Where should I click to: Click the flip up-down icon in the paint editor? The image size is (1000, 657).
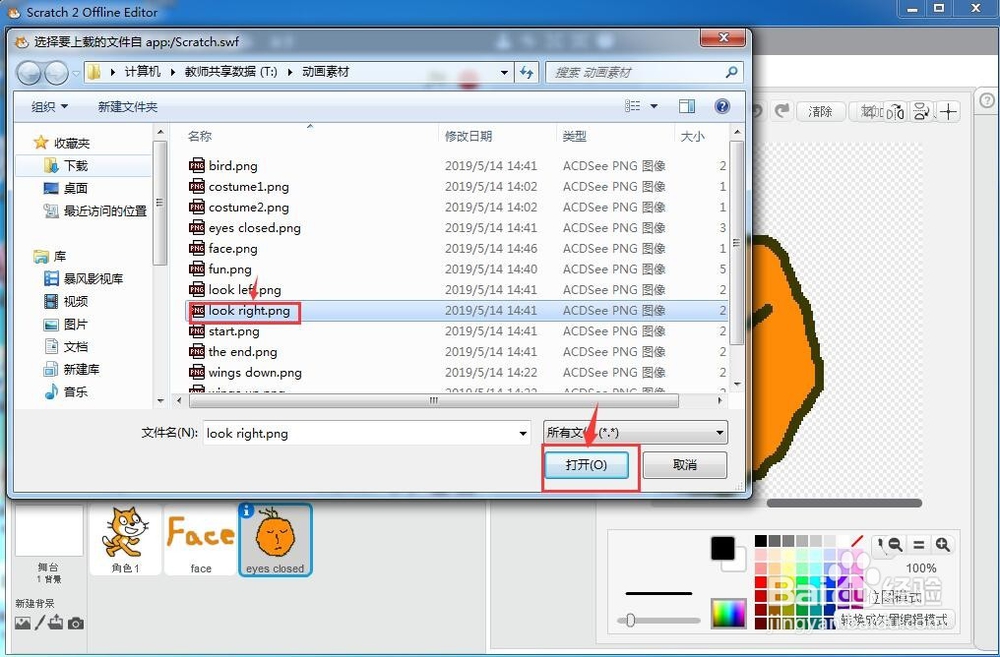[x=921, y=112]
